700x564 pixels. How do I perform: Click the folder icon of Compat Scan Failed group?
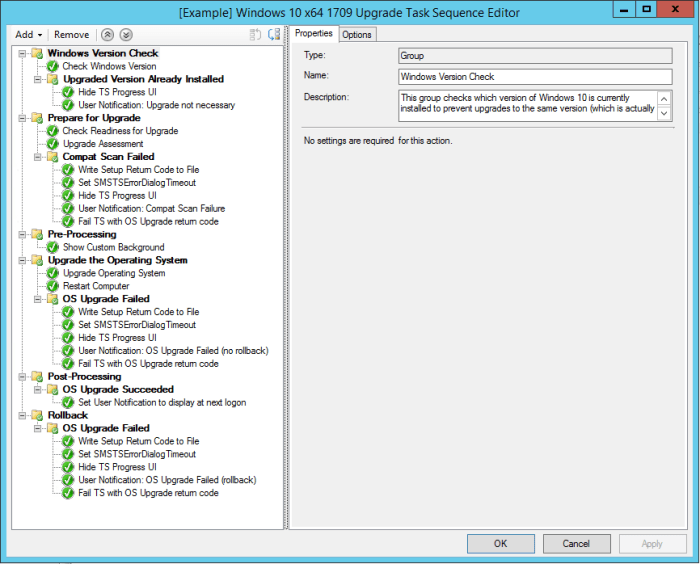tap(53, 157)
